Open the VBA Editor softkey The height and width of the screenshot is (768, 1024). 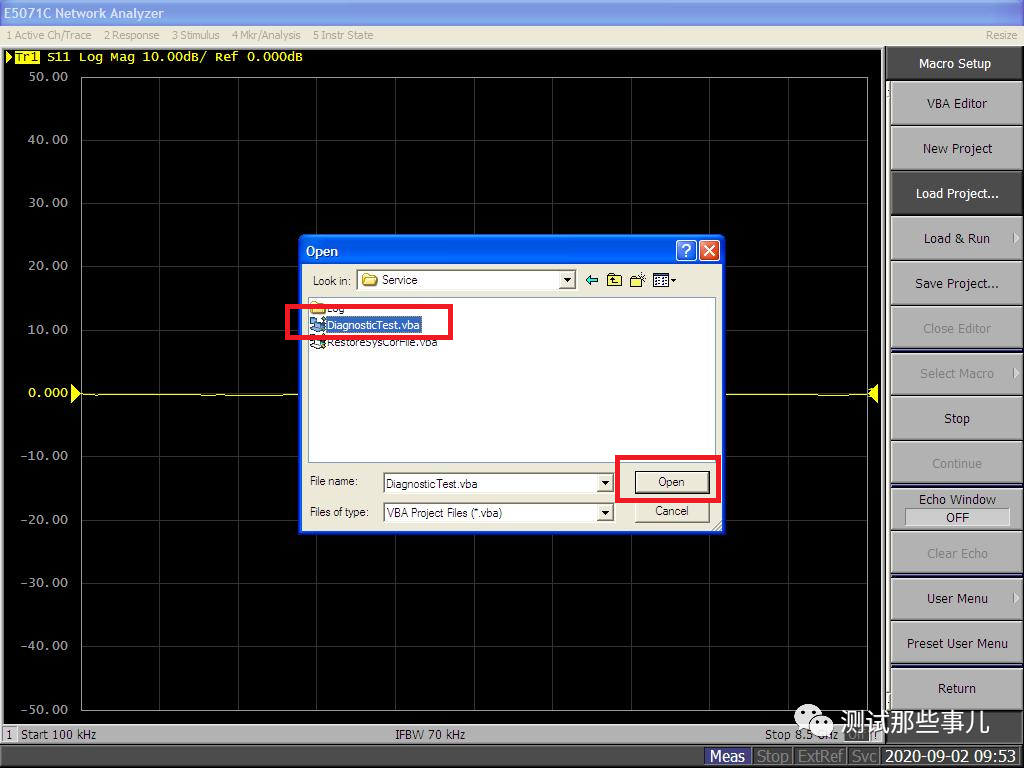pyautogui.click(x=956, y=103)
